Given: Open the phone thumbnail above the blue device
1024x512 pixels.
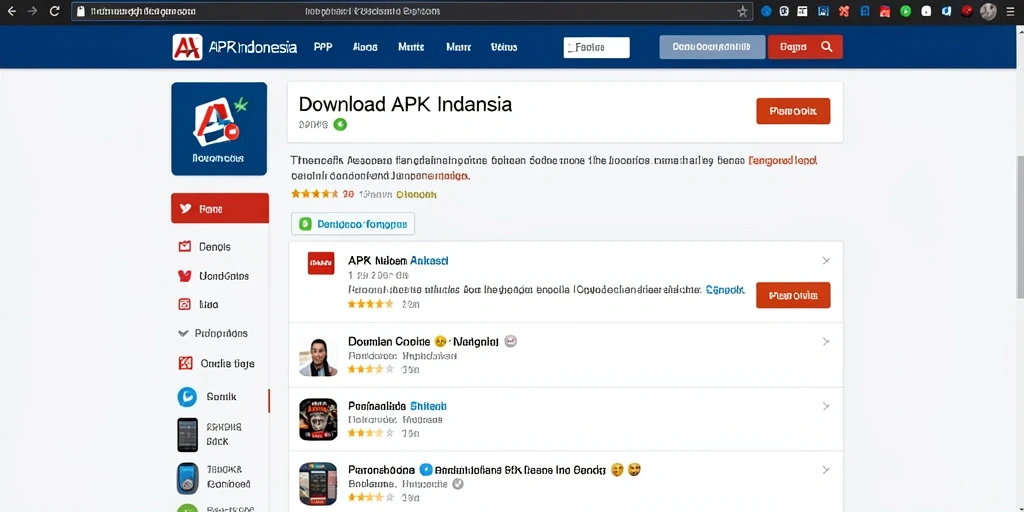Looking at the screenshot, I should coord(187,434).
